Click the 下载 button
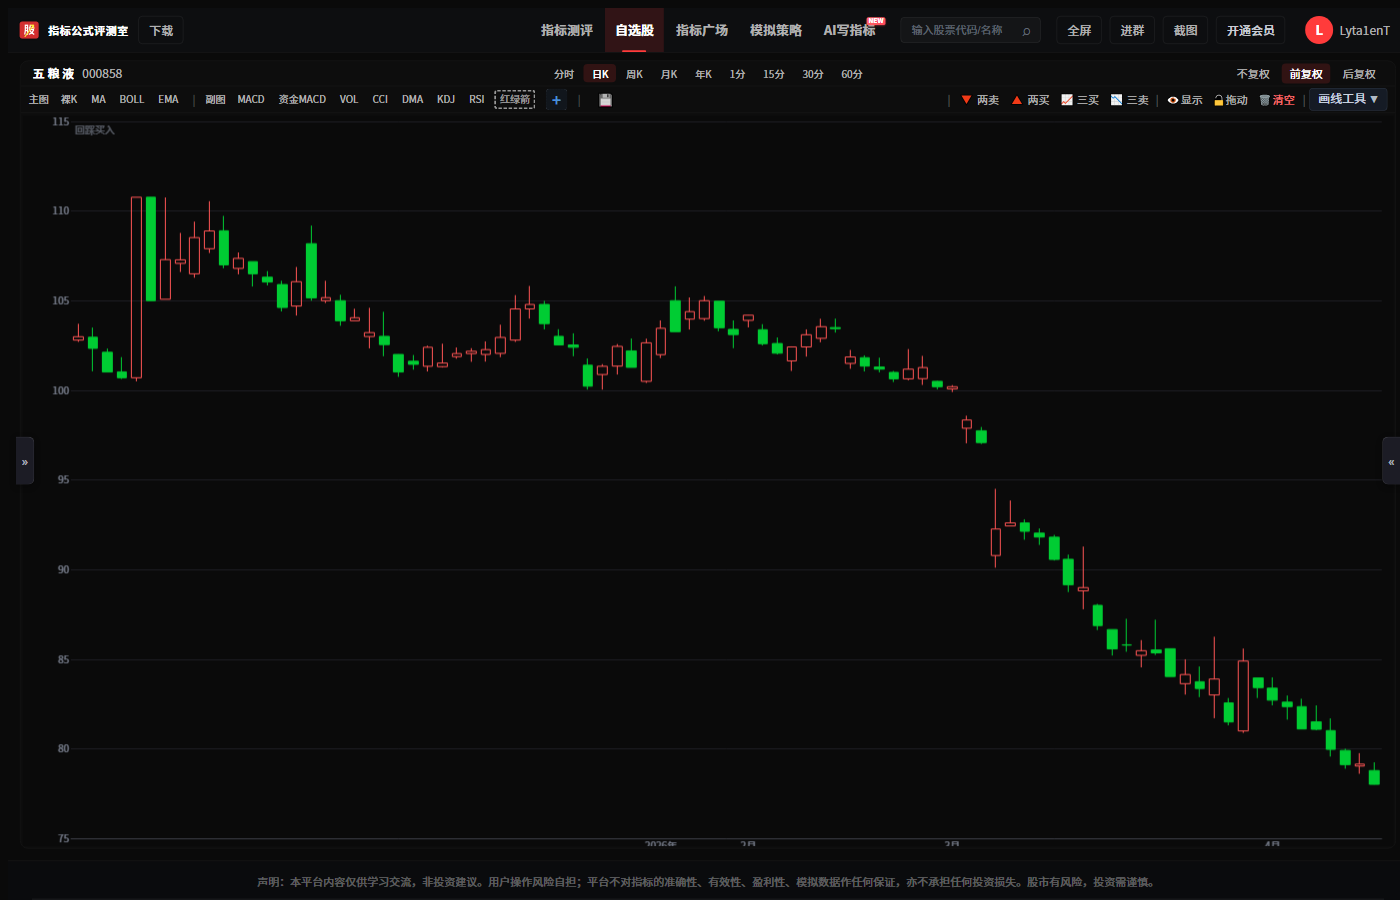This screenshot has height=900, width=1400. coord(161,31)
